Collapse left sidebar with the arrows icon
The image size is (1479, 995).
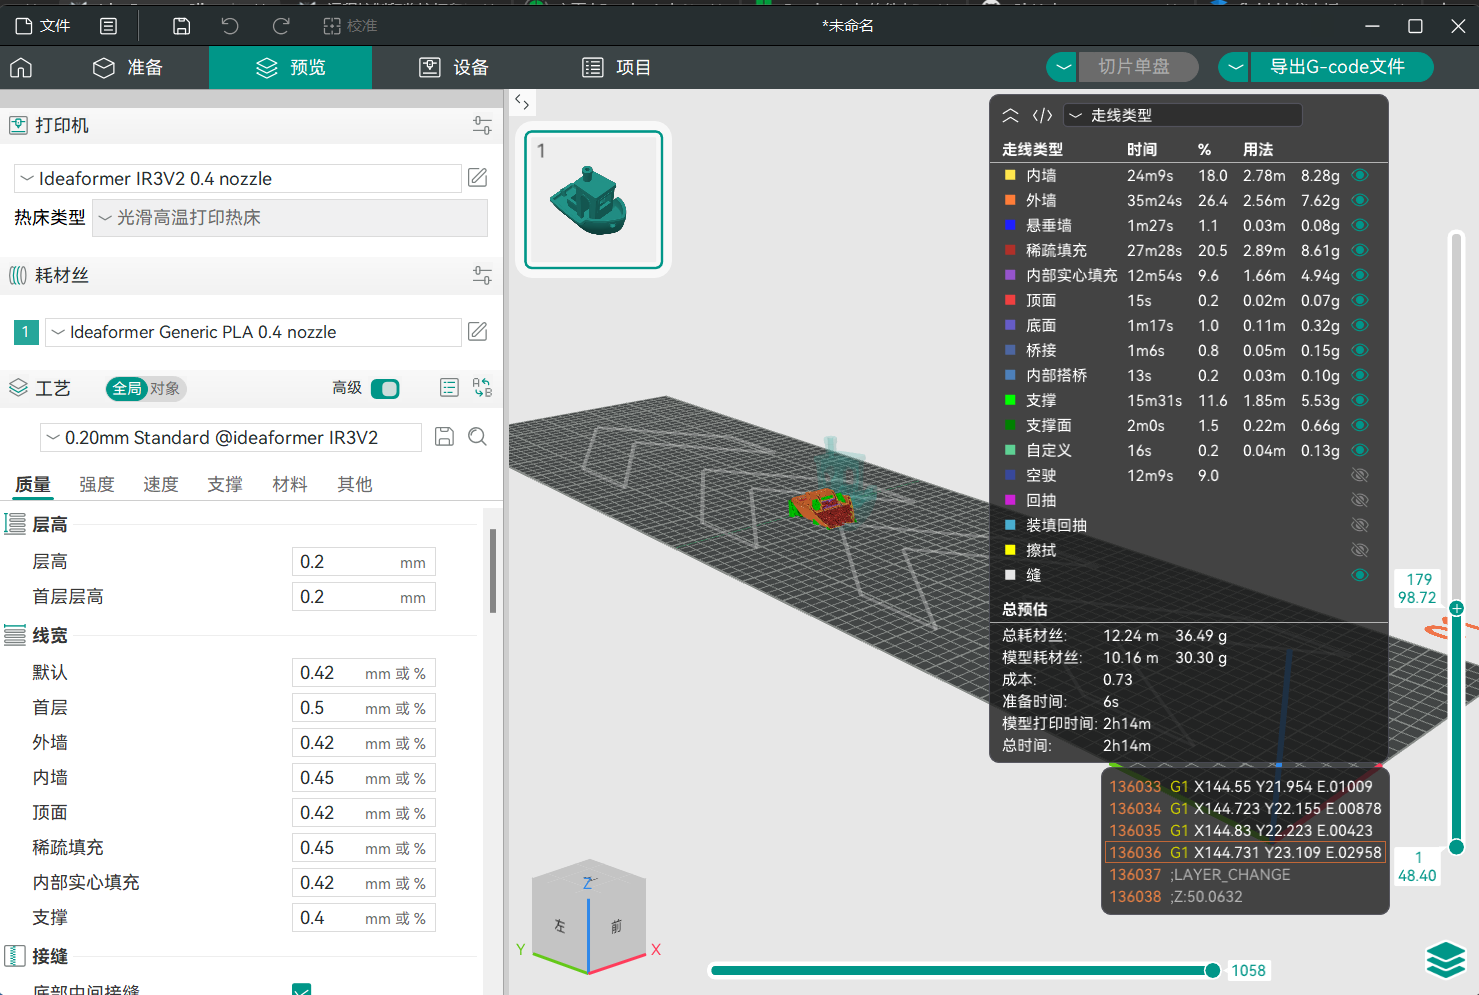pos(522,102)
